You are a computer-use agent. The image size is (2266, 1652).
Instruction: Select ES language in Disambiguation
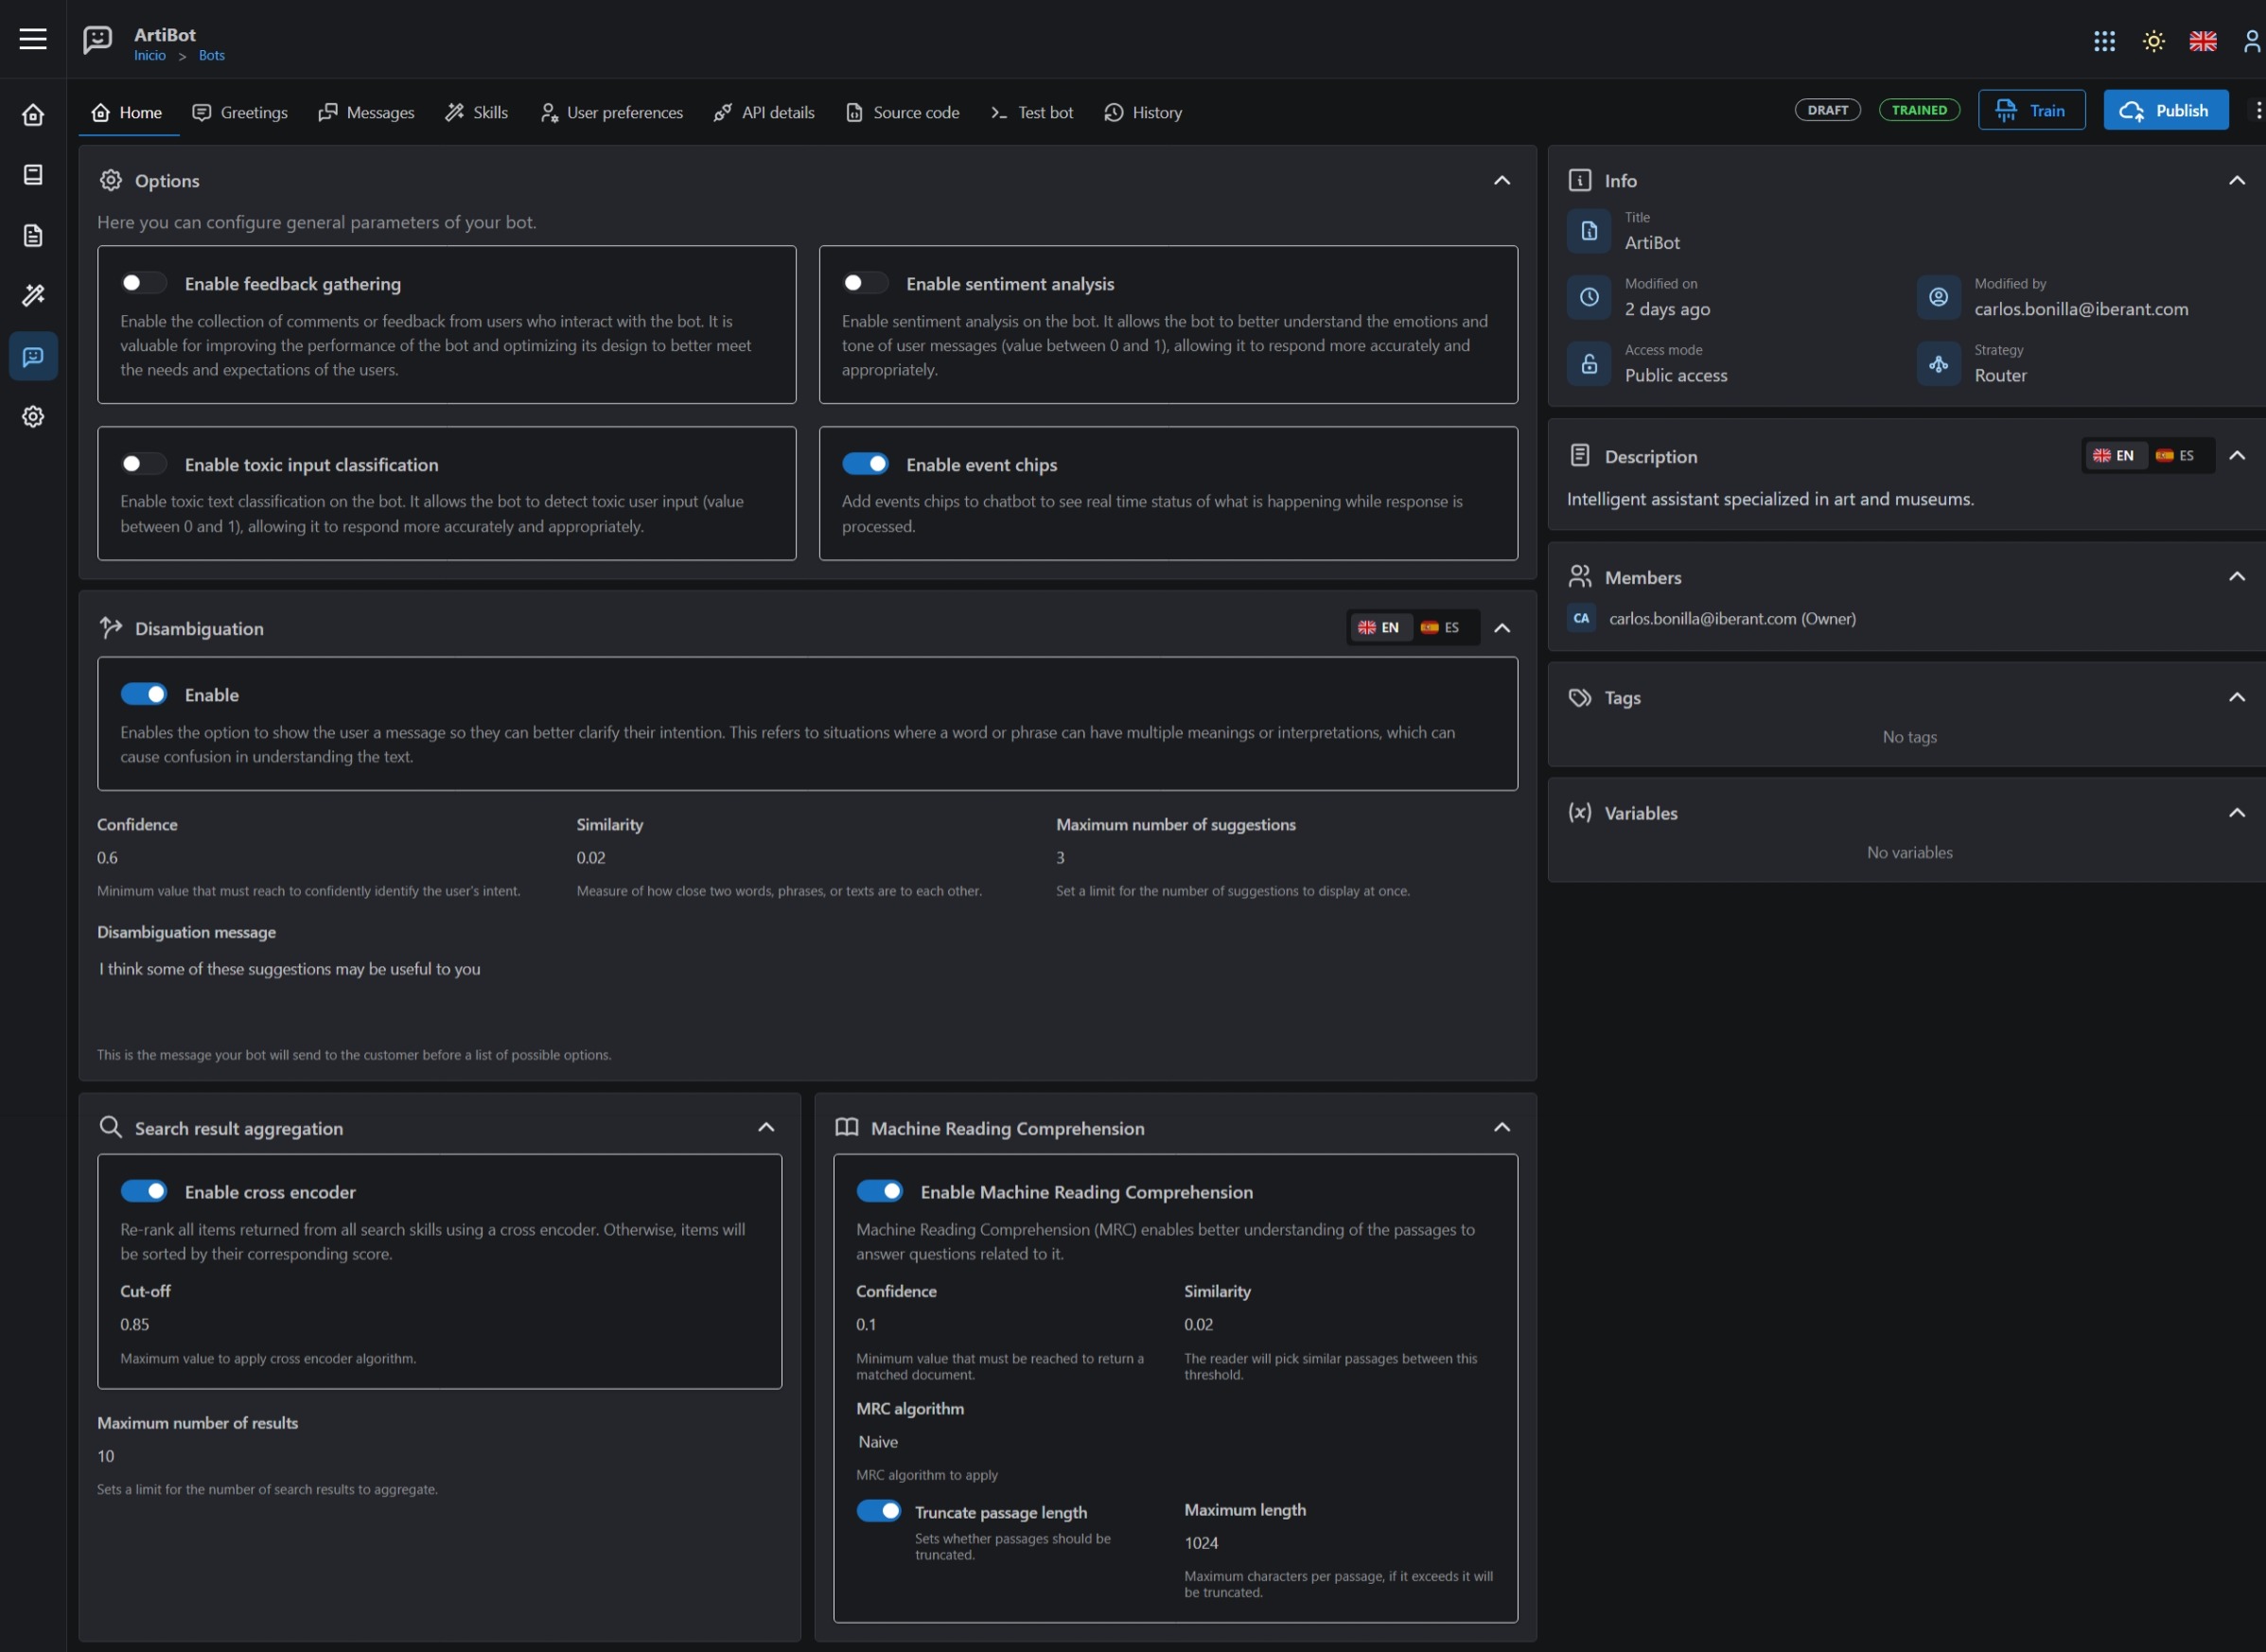coord(1440,627)
